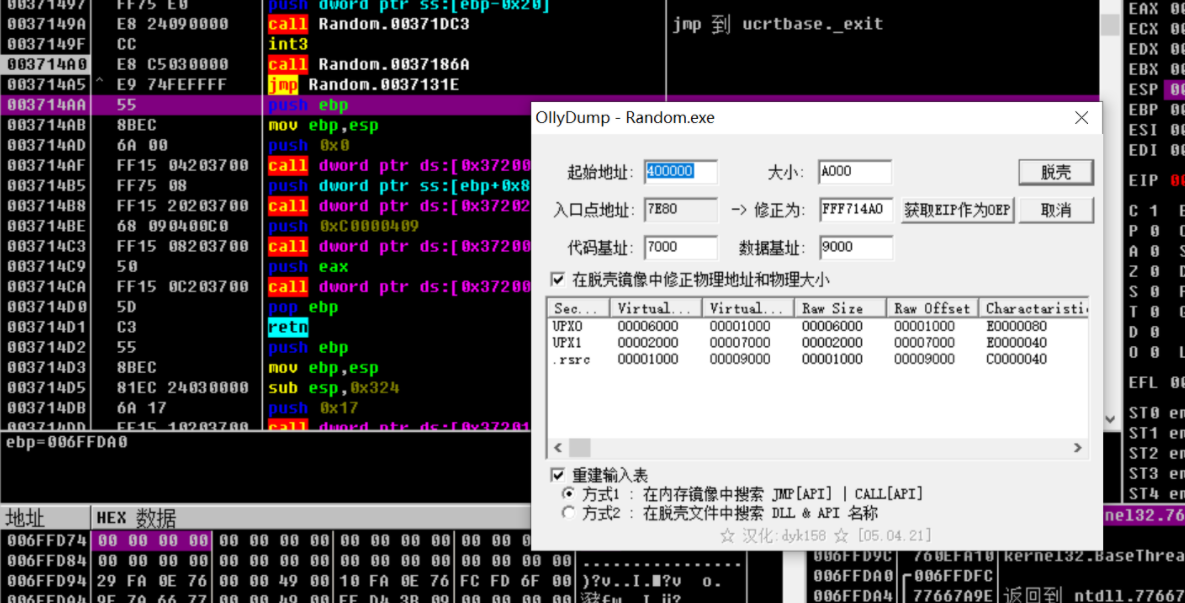Click the 脱壳 (Dump) button

point(1056,171)
